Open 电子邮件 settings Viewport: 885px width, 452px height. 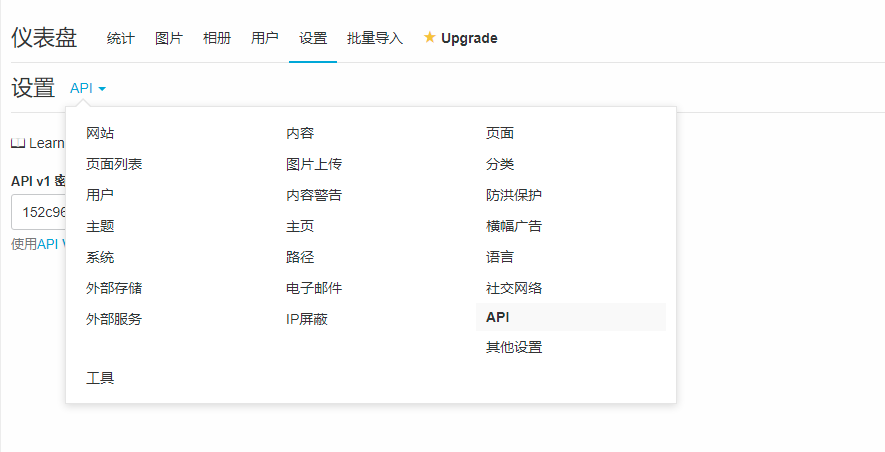click(x=314, y=288)
